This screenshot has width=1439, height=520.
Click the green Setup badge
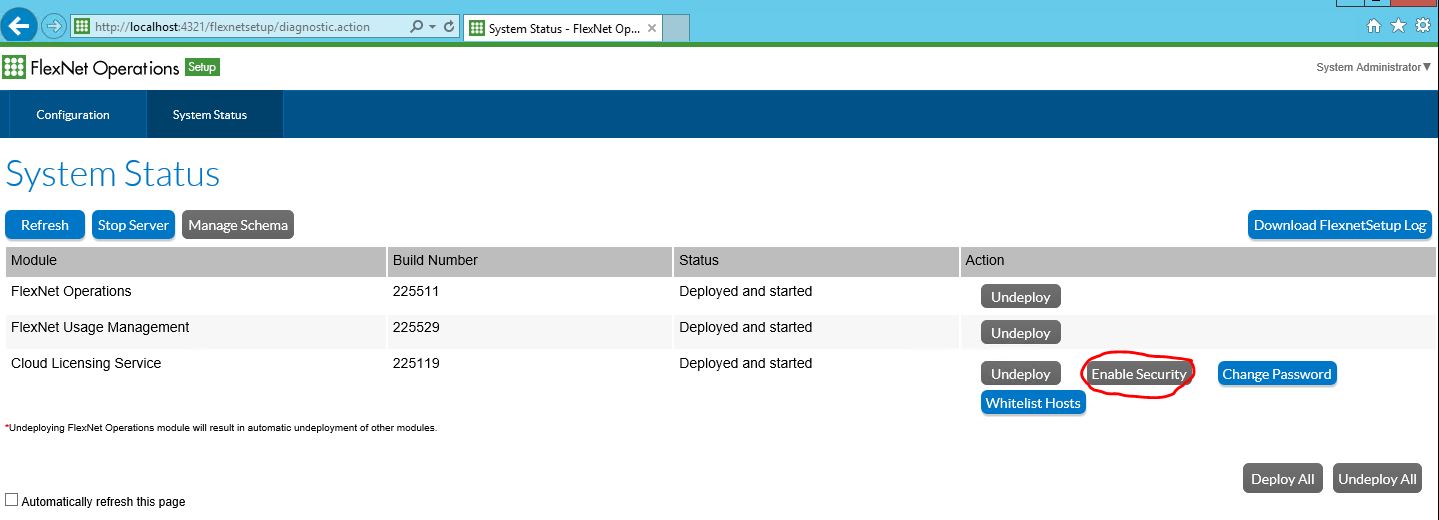(x=202, y=67)
